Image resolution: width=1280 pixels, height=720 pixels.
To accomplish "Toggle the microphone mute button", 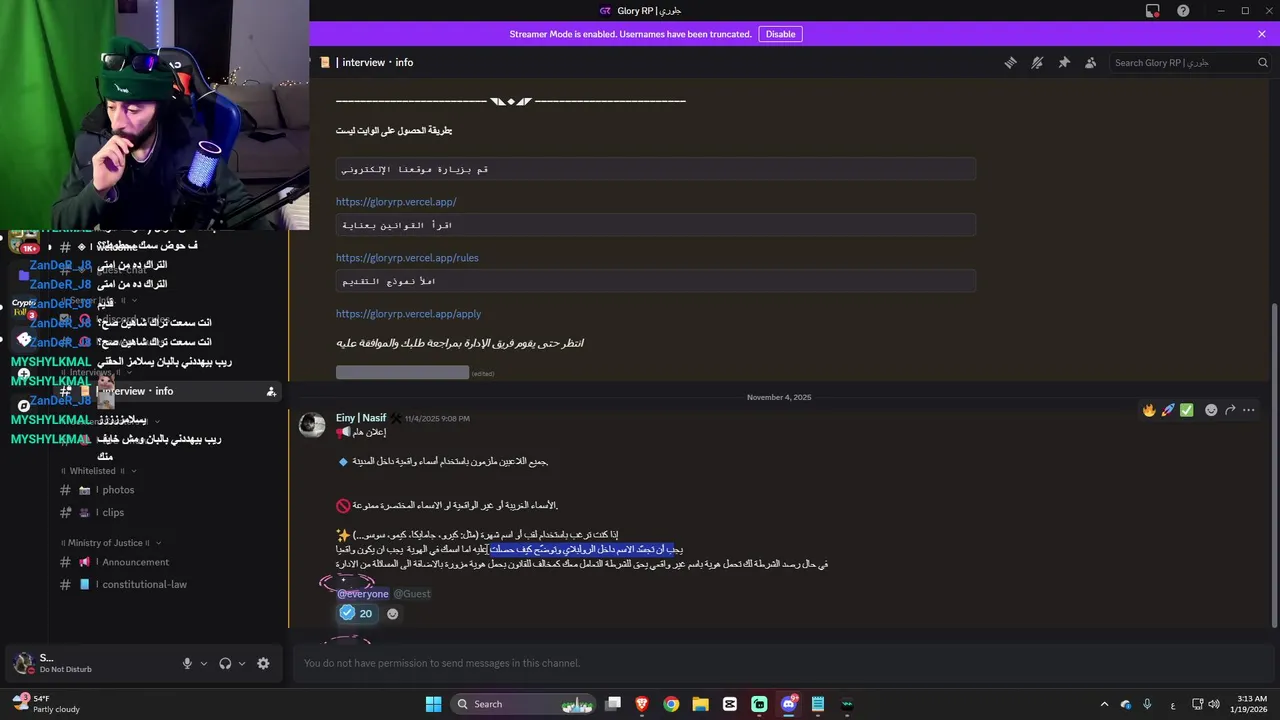I will pyautogui.click(x=187, y=663).
